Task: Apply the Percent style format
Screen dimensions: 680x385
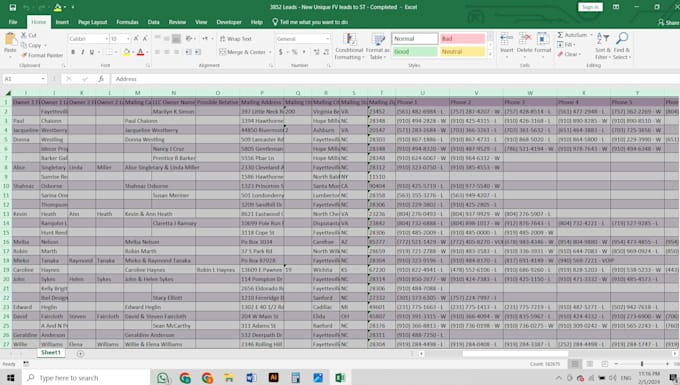Action: pos(294,52)
